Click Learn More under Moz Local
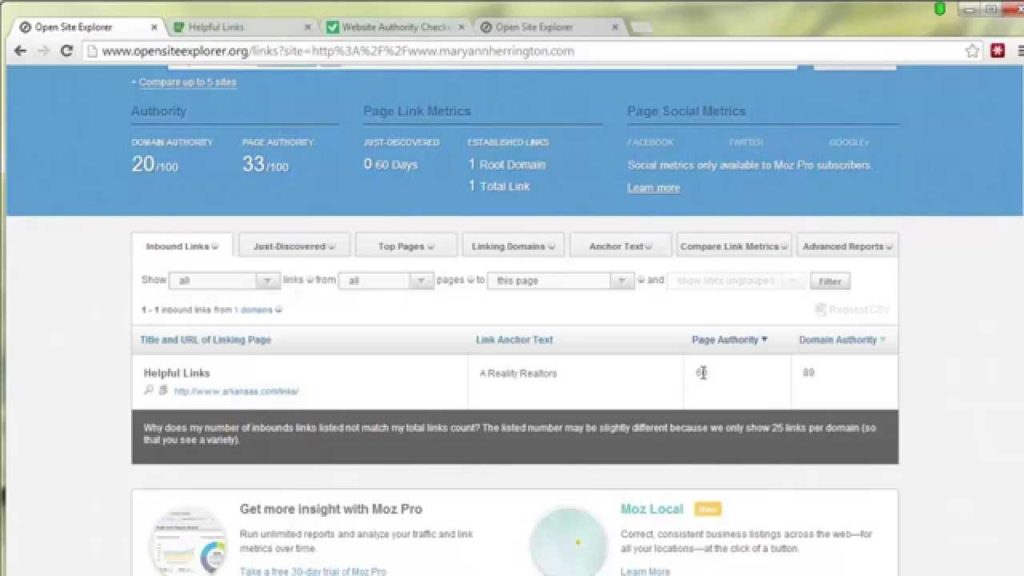The image size is (1024, 576). (645, 571)
